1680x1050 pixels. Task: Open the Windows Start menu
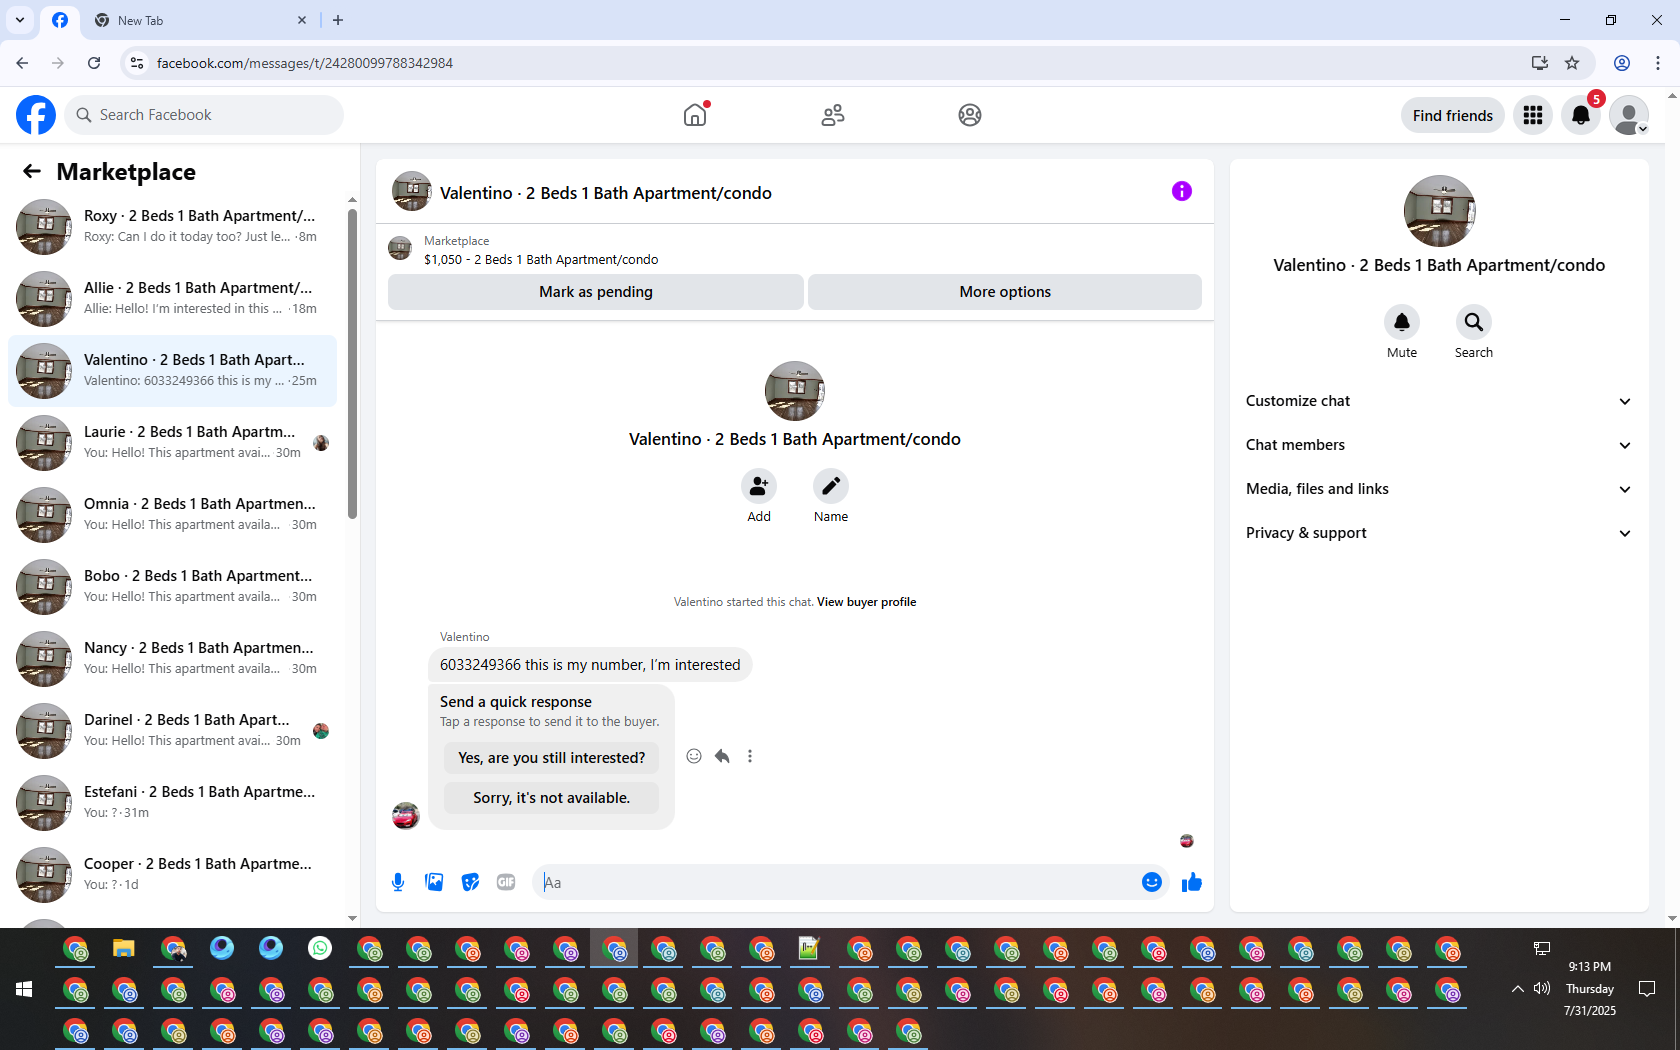[x=24, y=989]
